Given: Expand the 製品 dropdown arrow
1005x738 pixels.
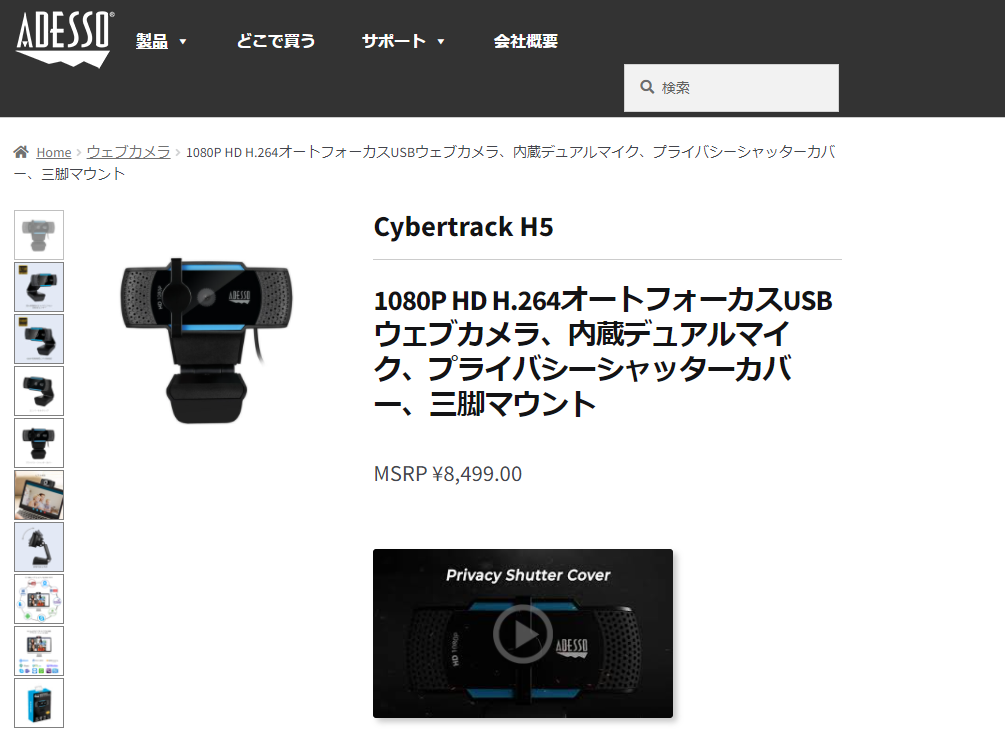Looking at the screenshot, I should click(183, 42).
